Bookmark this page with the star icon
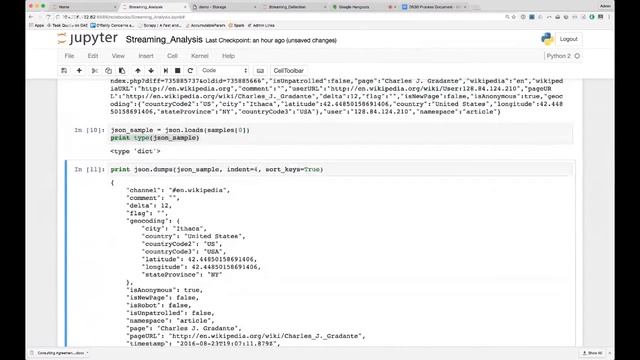 click(514, 17)
